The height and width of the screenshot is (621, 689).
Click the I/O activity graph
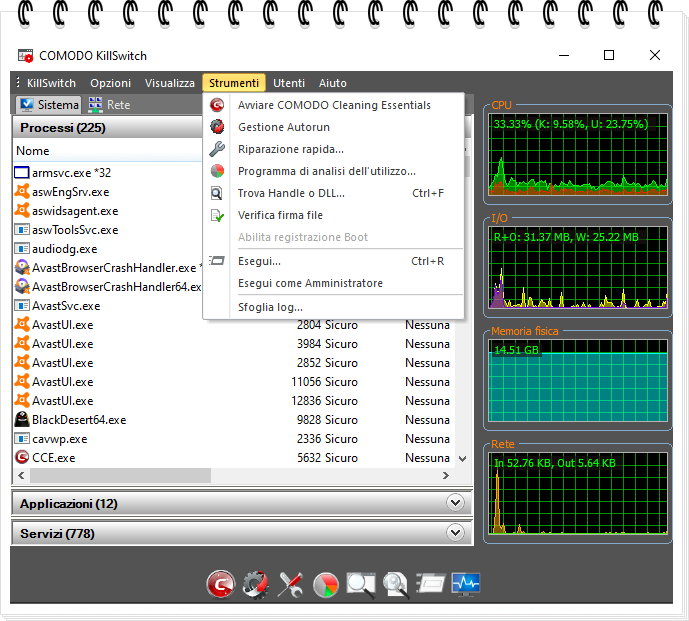click(x=578, y=267)
